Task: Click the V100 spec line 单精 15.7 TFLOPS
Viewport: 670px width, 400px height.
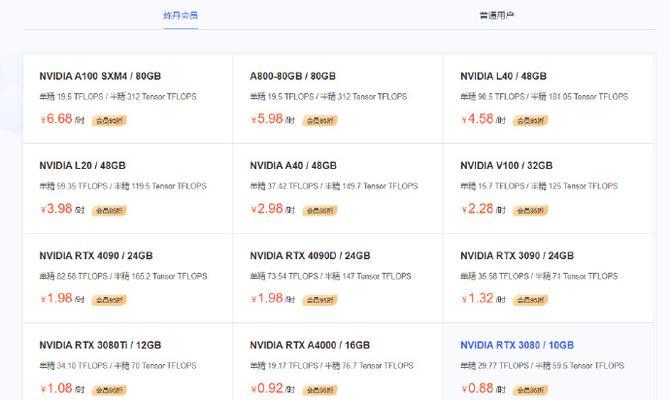Action: (x=492, y=186)
